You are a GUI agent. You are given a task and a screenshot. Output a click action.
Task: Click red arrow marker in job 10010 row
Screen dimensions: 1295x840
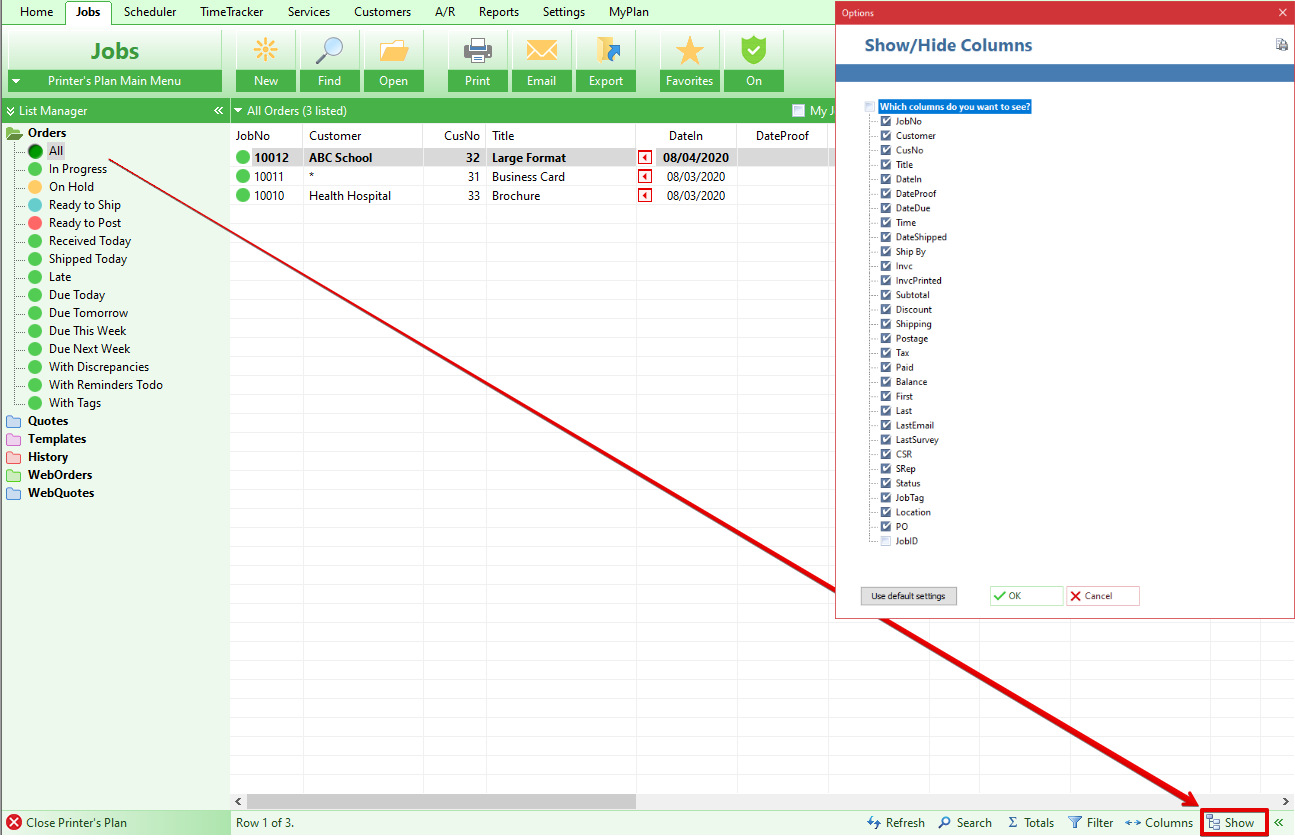(x=645, y=196)
